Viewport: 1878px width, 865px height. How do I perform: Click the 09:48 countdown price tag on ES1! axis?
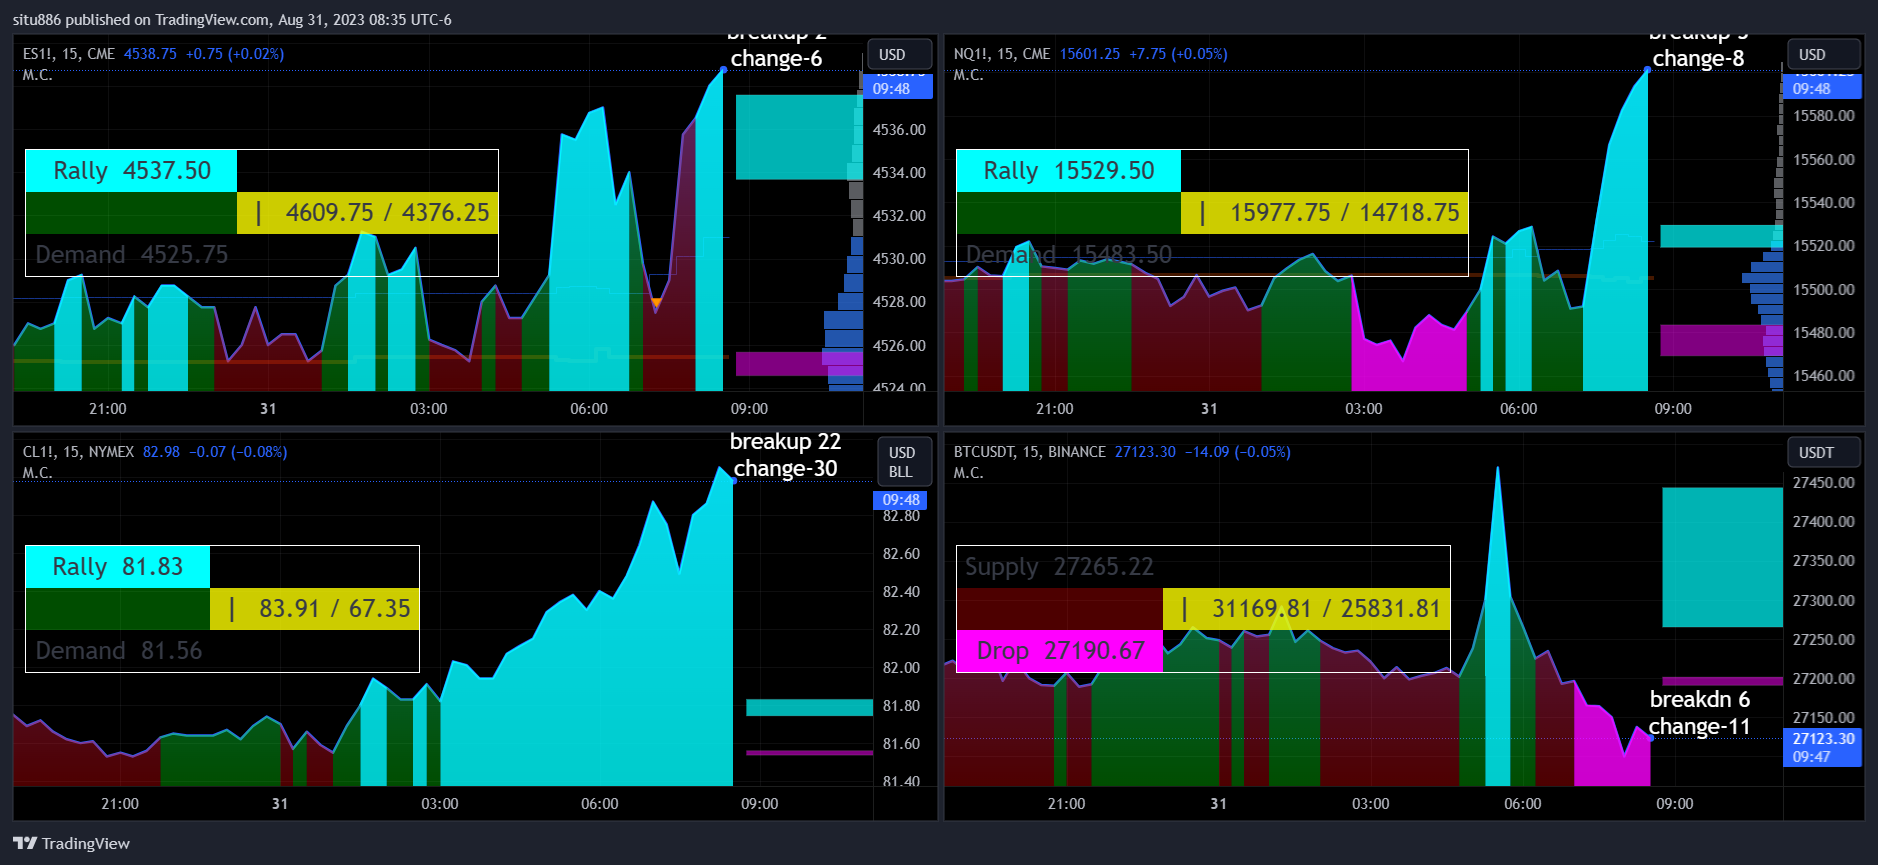tap(897, 86)
